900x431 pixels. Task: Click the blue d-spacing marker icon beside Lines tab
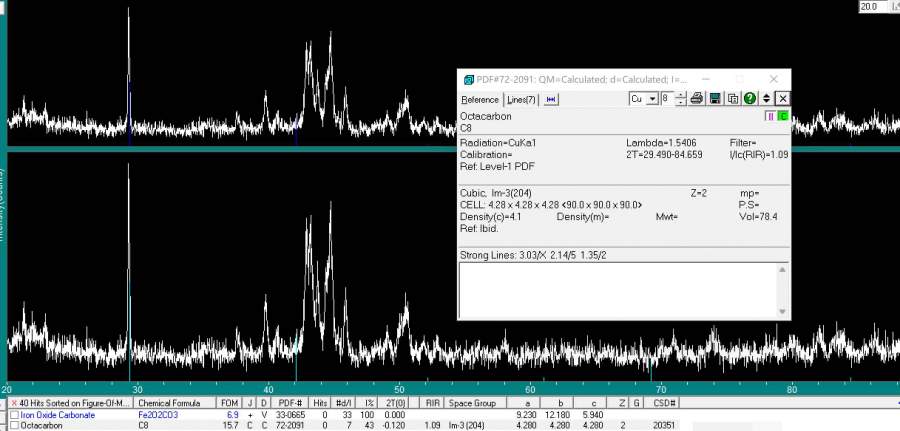pyautogui.click(x=551, y=99)
